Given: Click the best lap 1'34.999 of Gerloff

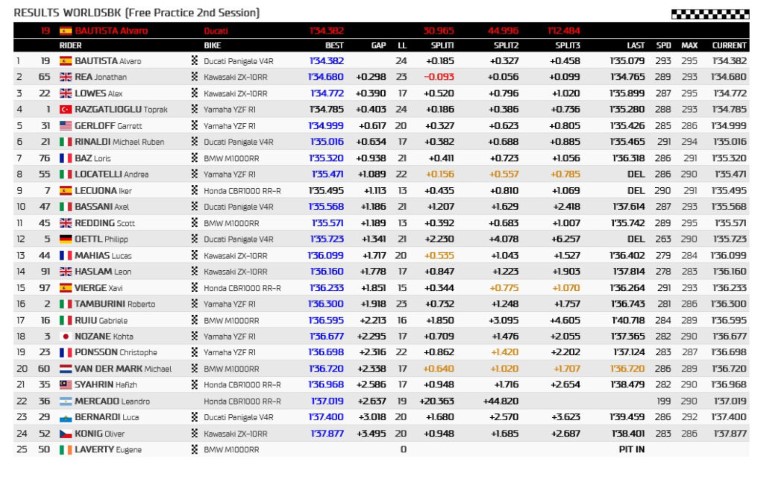Looking at the screenshot, I should [326, 126].
